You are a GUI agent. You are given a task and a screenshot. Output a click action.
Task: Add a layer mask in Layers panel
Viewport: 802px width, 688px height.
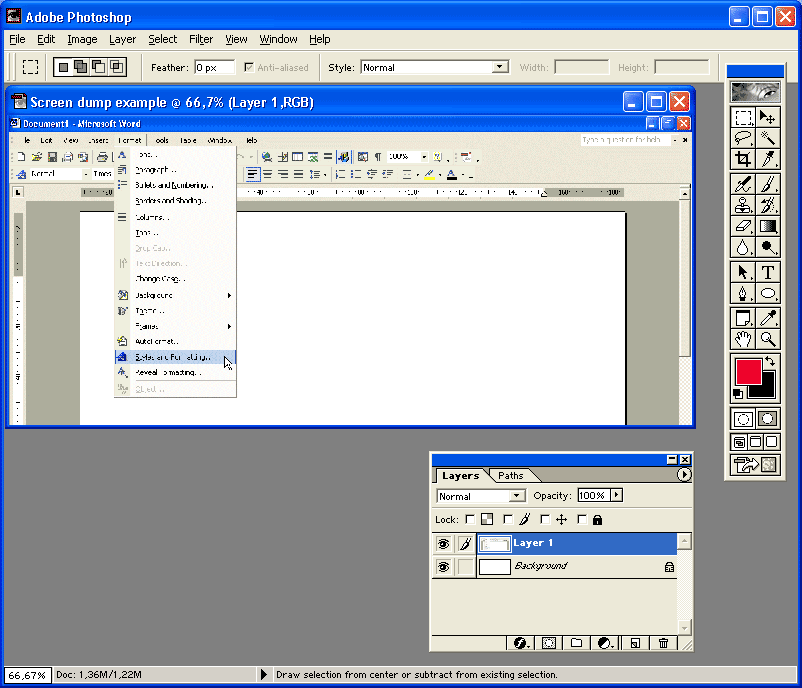click(549, 643)
